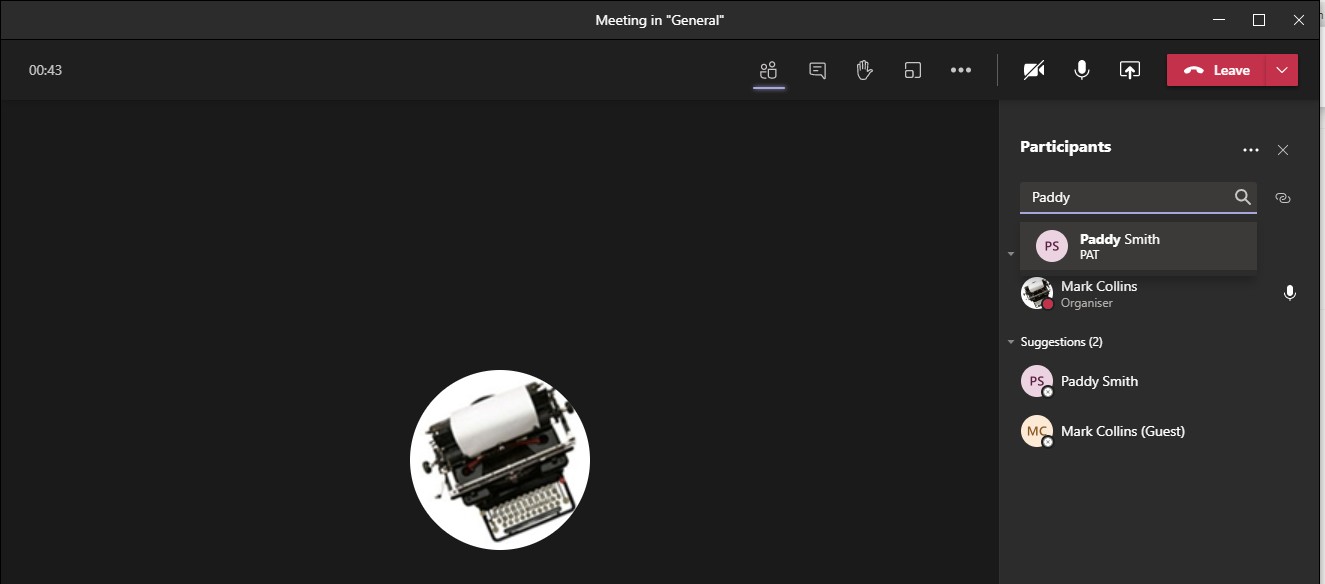
Task: Copy the meeting join link icon
Action: 1283,198
